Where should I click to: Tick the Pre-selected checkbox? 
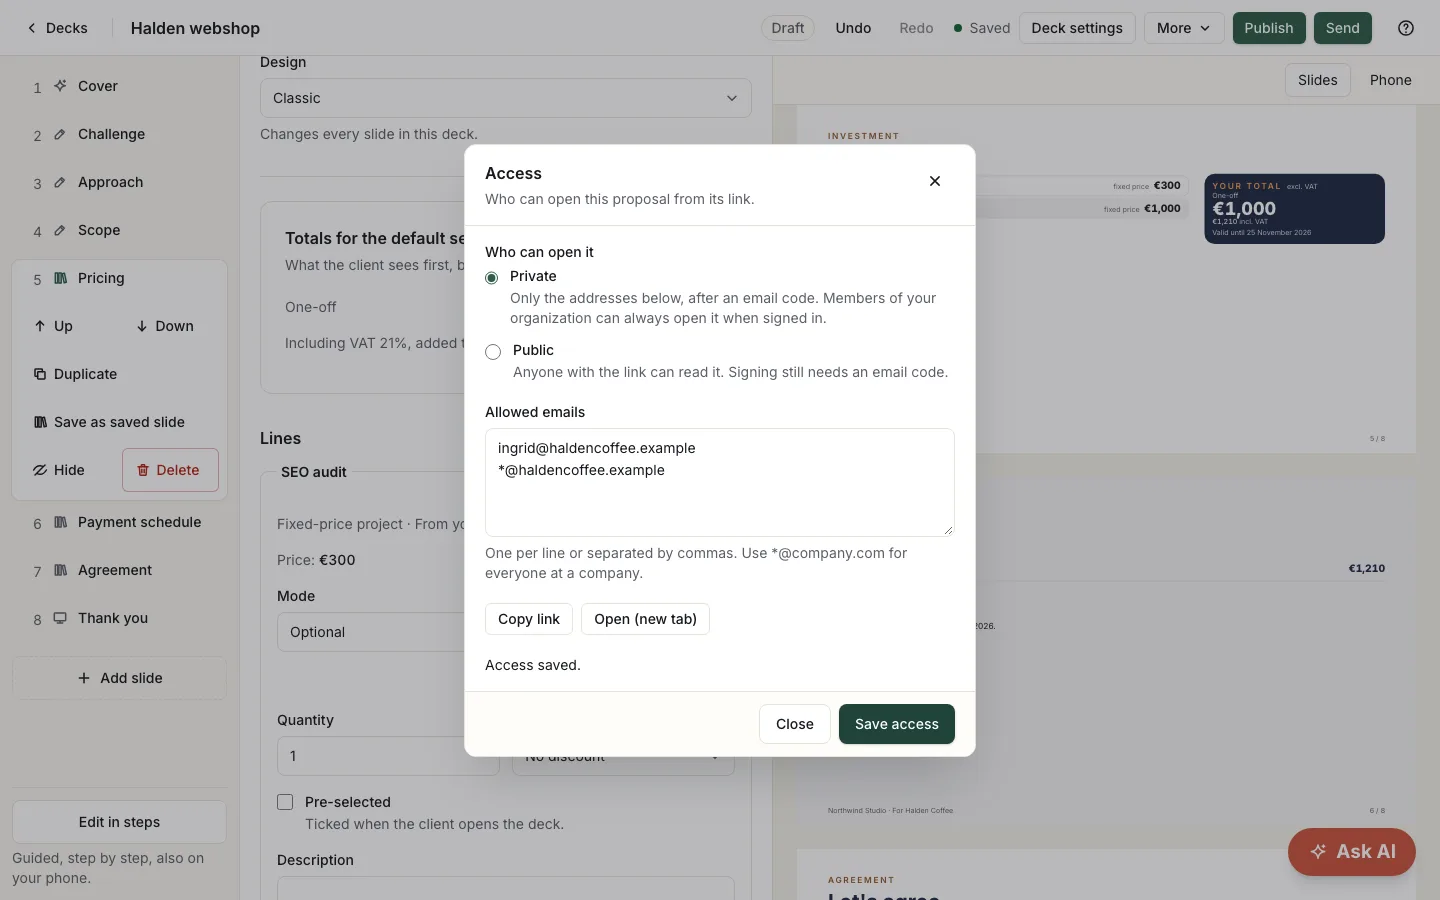click(x=285, y=802)
